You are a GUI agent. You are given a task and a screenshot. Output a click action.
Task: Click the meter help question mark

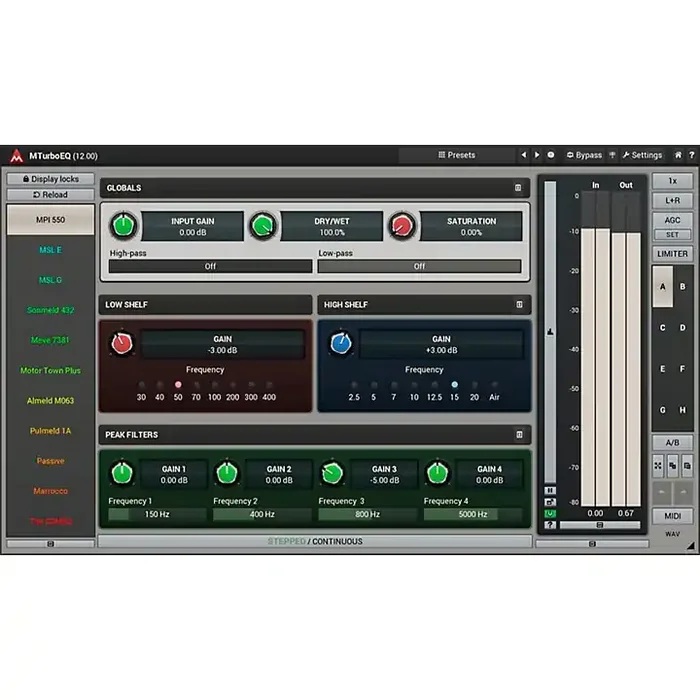550,525
